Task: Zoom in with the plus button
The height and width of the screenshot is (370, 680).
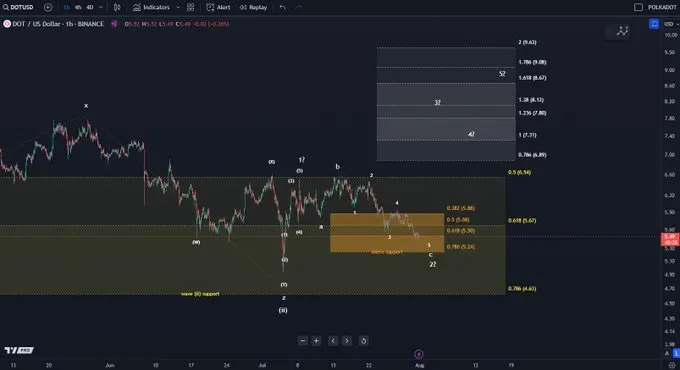Action: 316,341
